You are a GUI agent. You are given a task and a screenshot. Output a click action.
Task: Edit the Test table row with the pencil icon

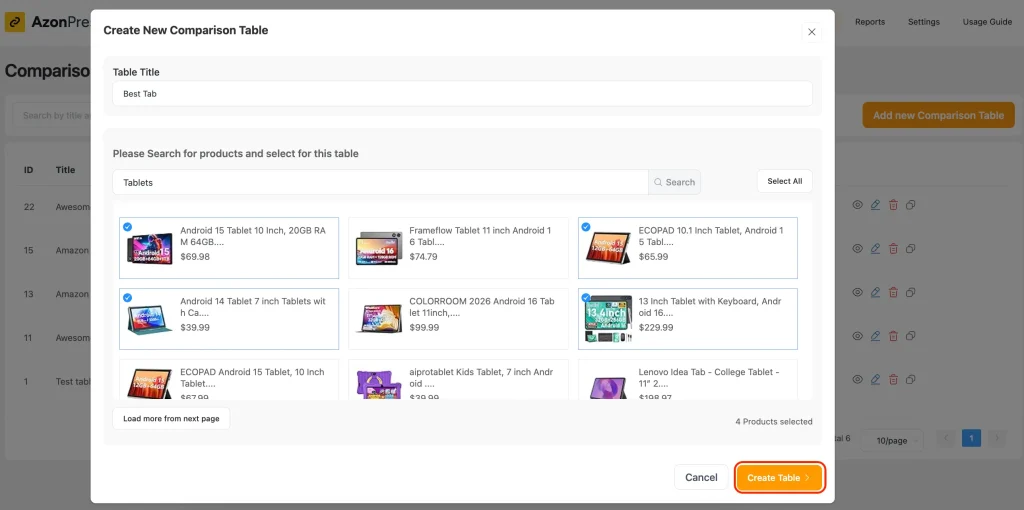(x=875, y=379)
